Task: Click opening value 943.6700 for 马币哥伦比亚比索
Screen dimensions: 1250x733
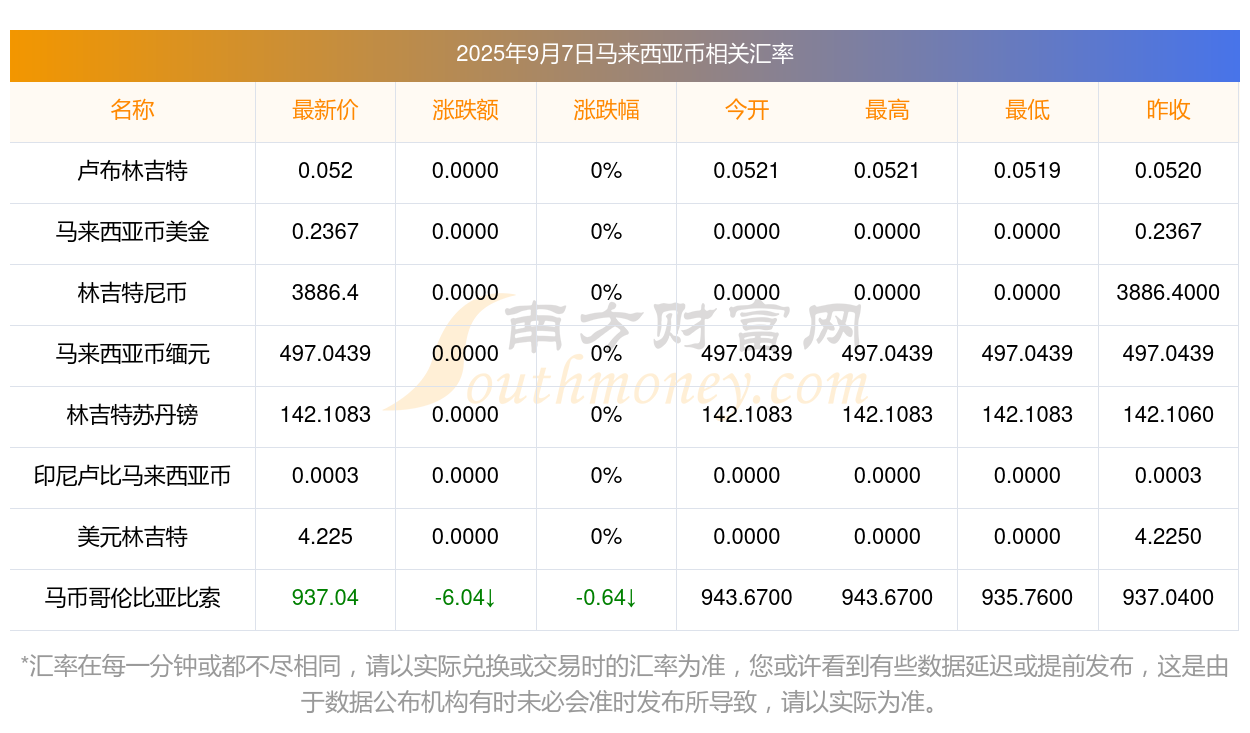Action: pyautogui.click(x=747, y=598)
